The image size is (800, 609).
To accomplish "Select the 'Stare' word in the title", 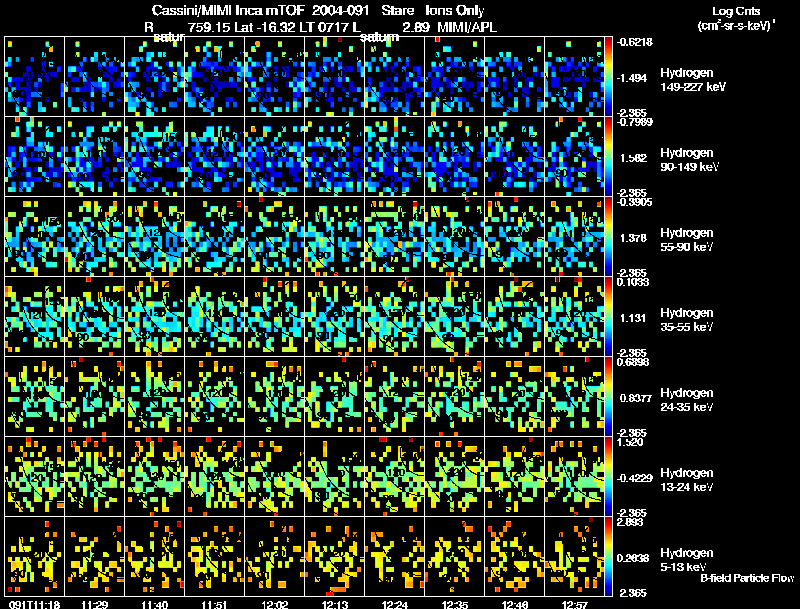I will coord(397,11).
